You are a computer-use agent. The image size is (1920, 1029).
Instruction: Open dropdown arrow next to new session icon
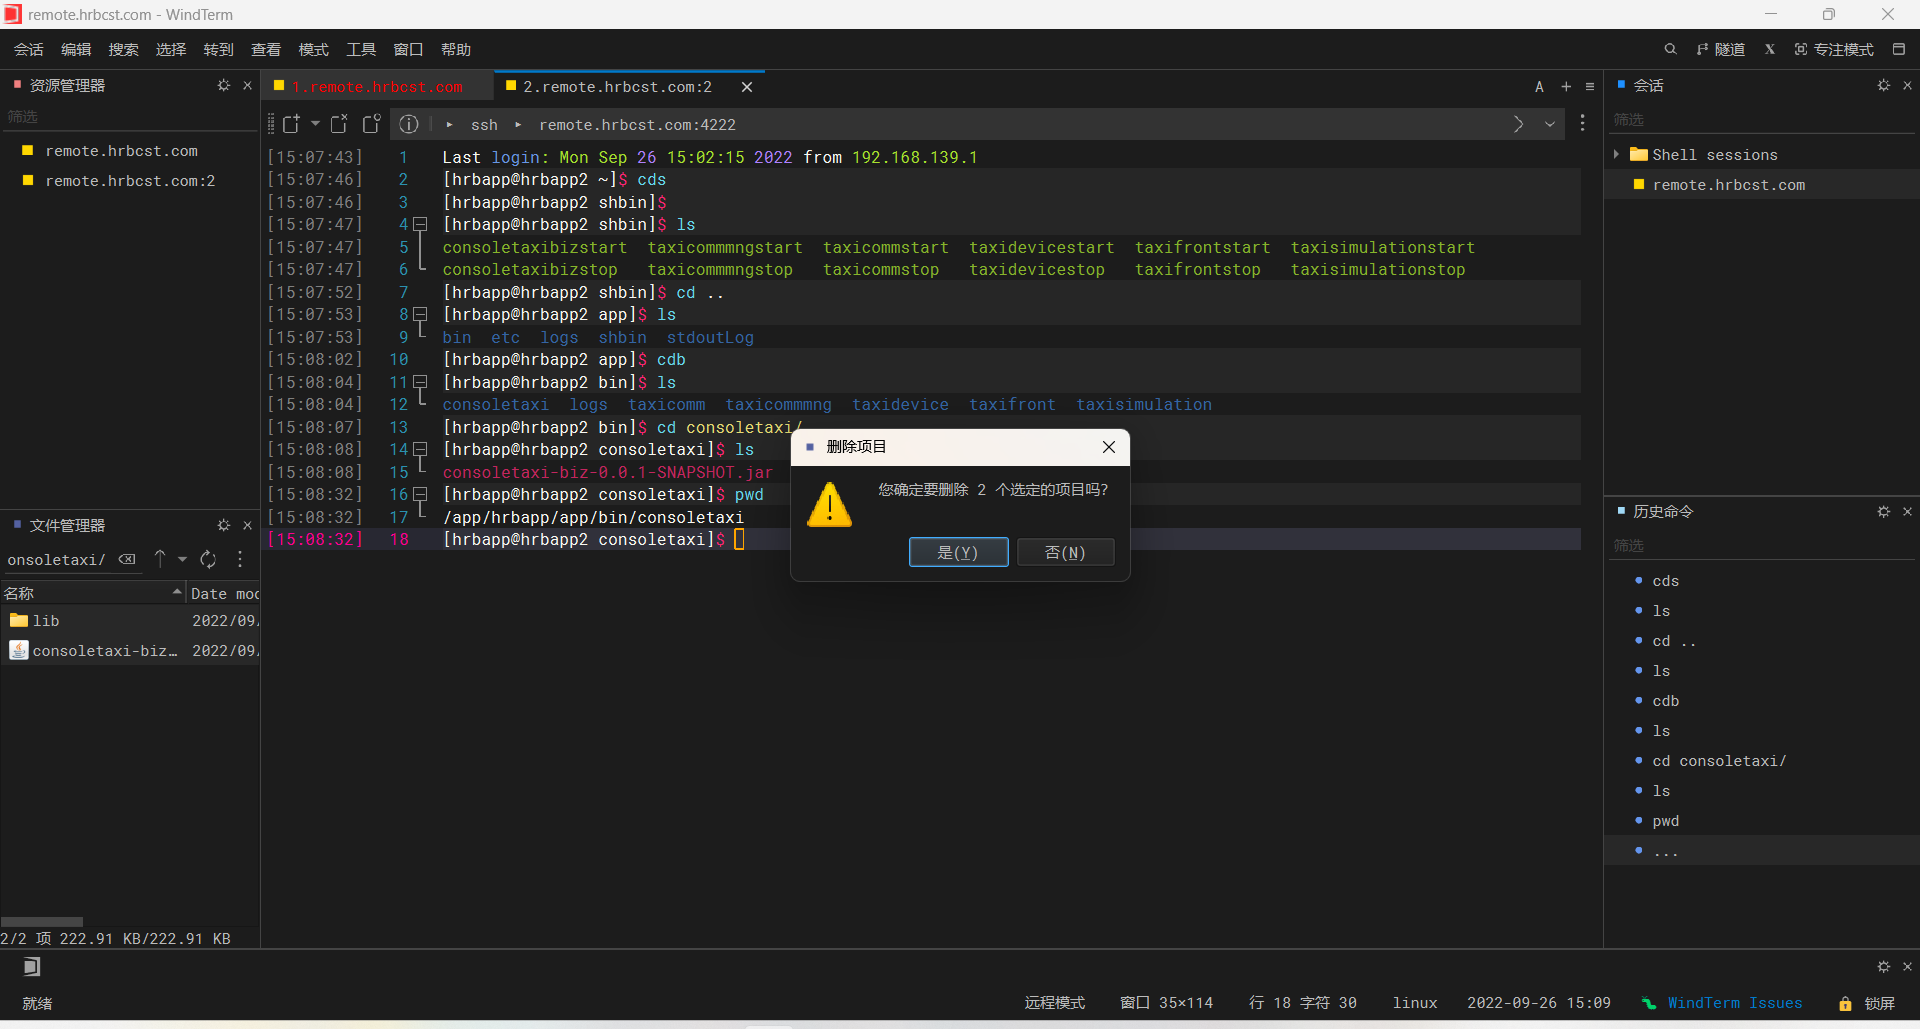click(x=315, y=124)
